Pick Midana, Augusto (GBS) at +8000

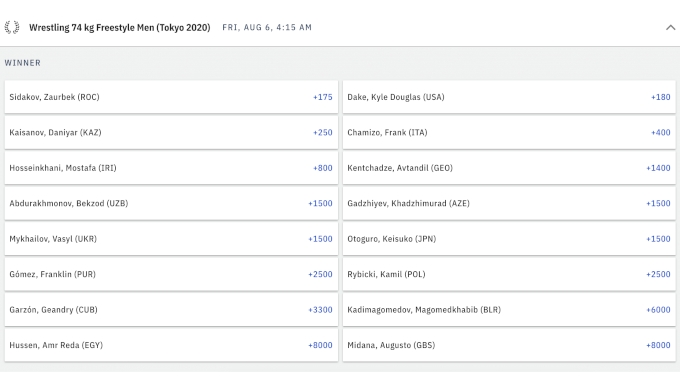509,345
